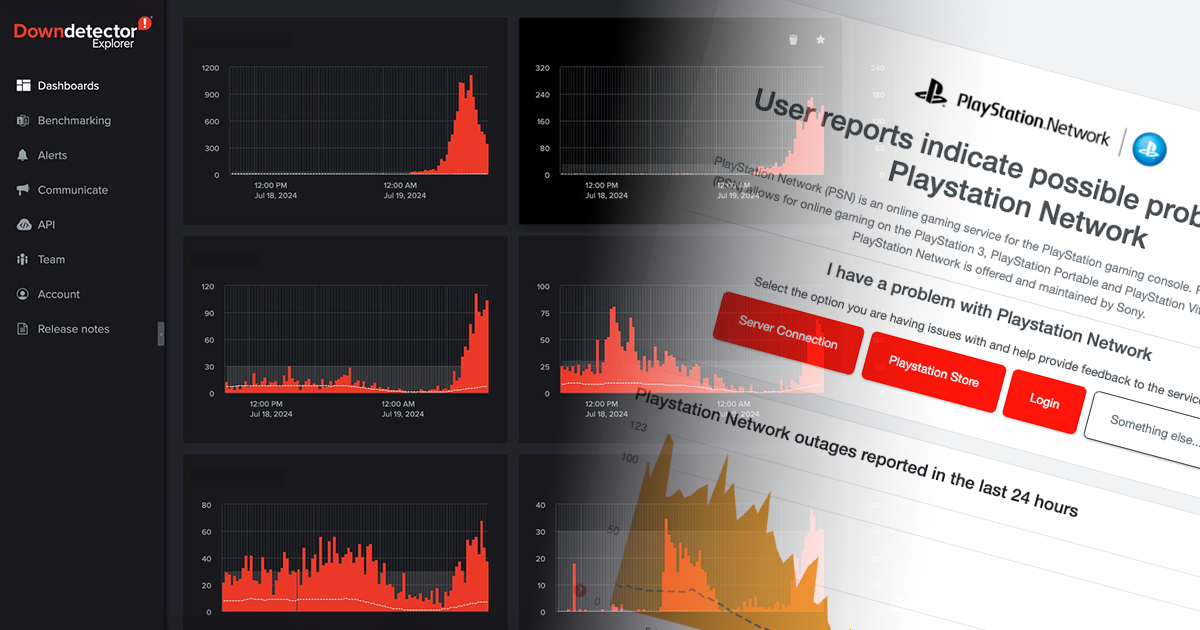Delete chart using the trash icon

click(793, 40)
